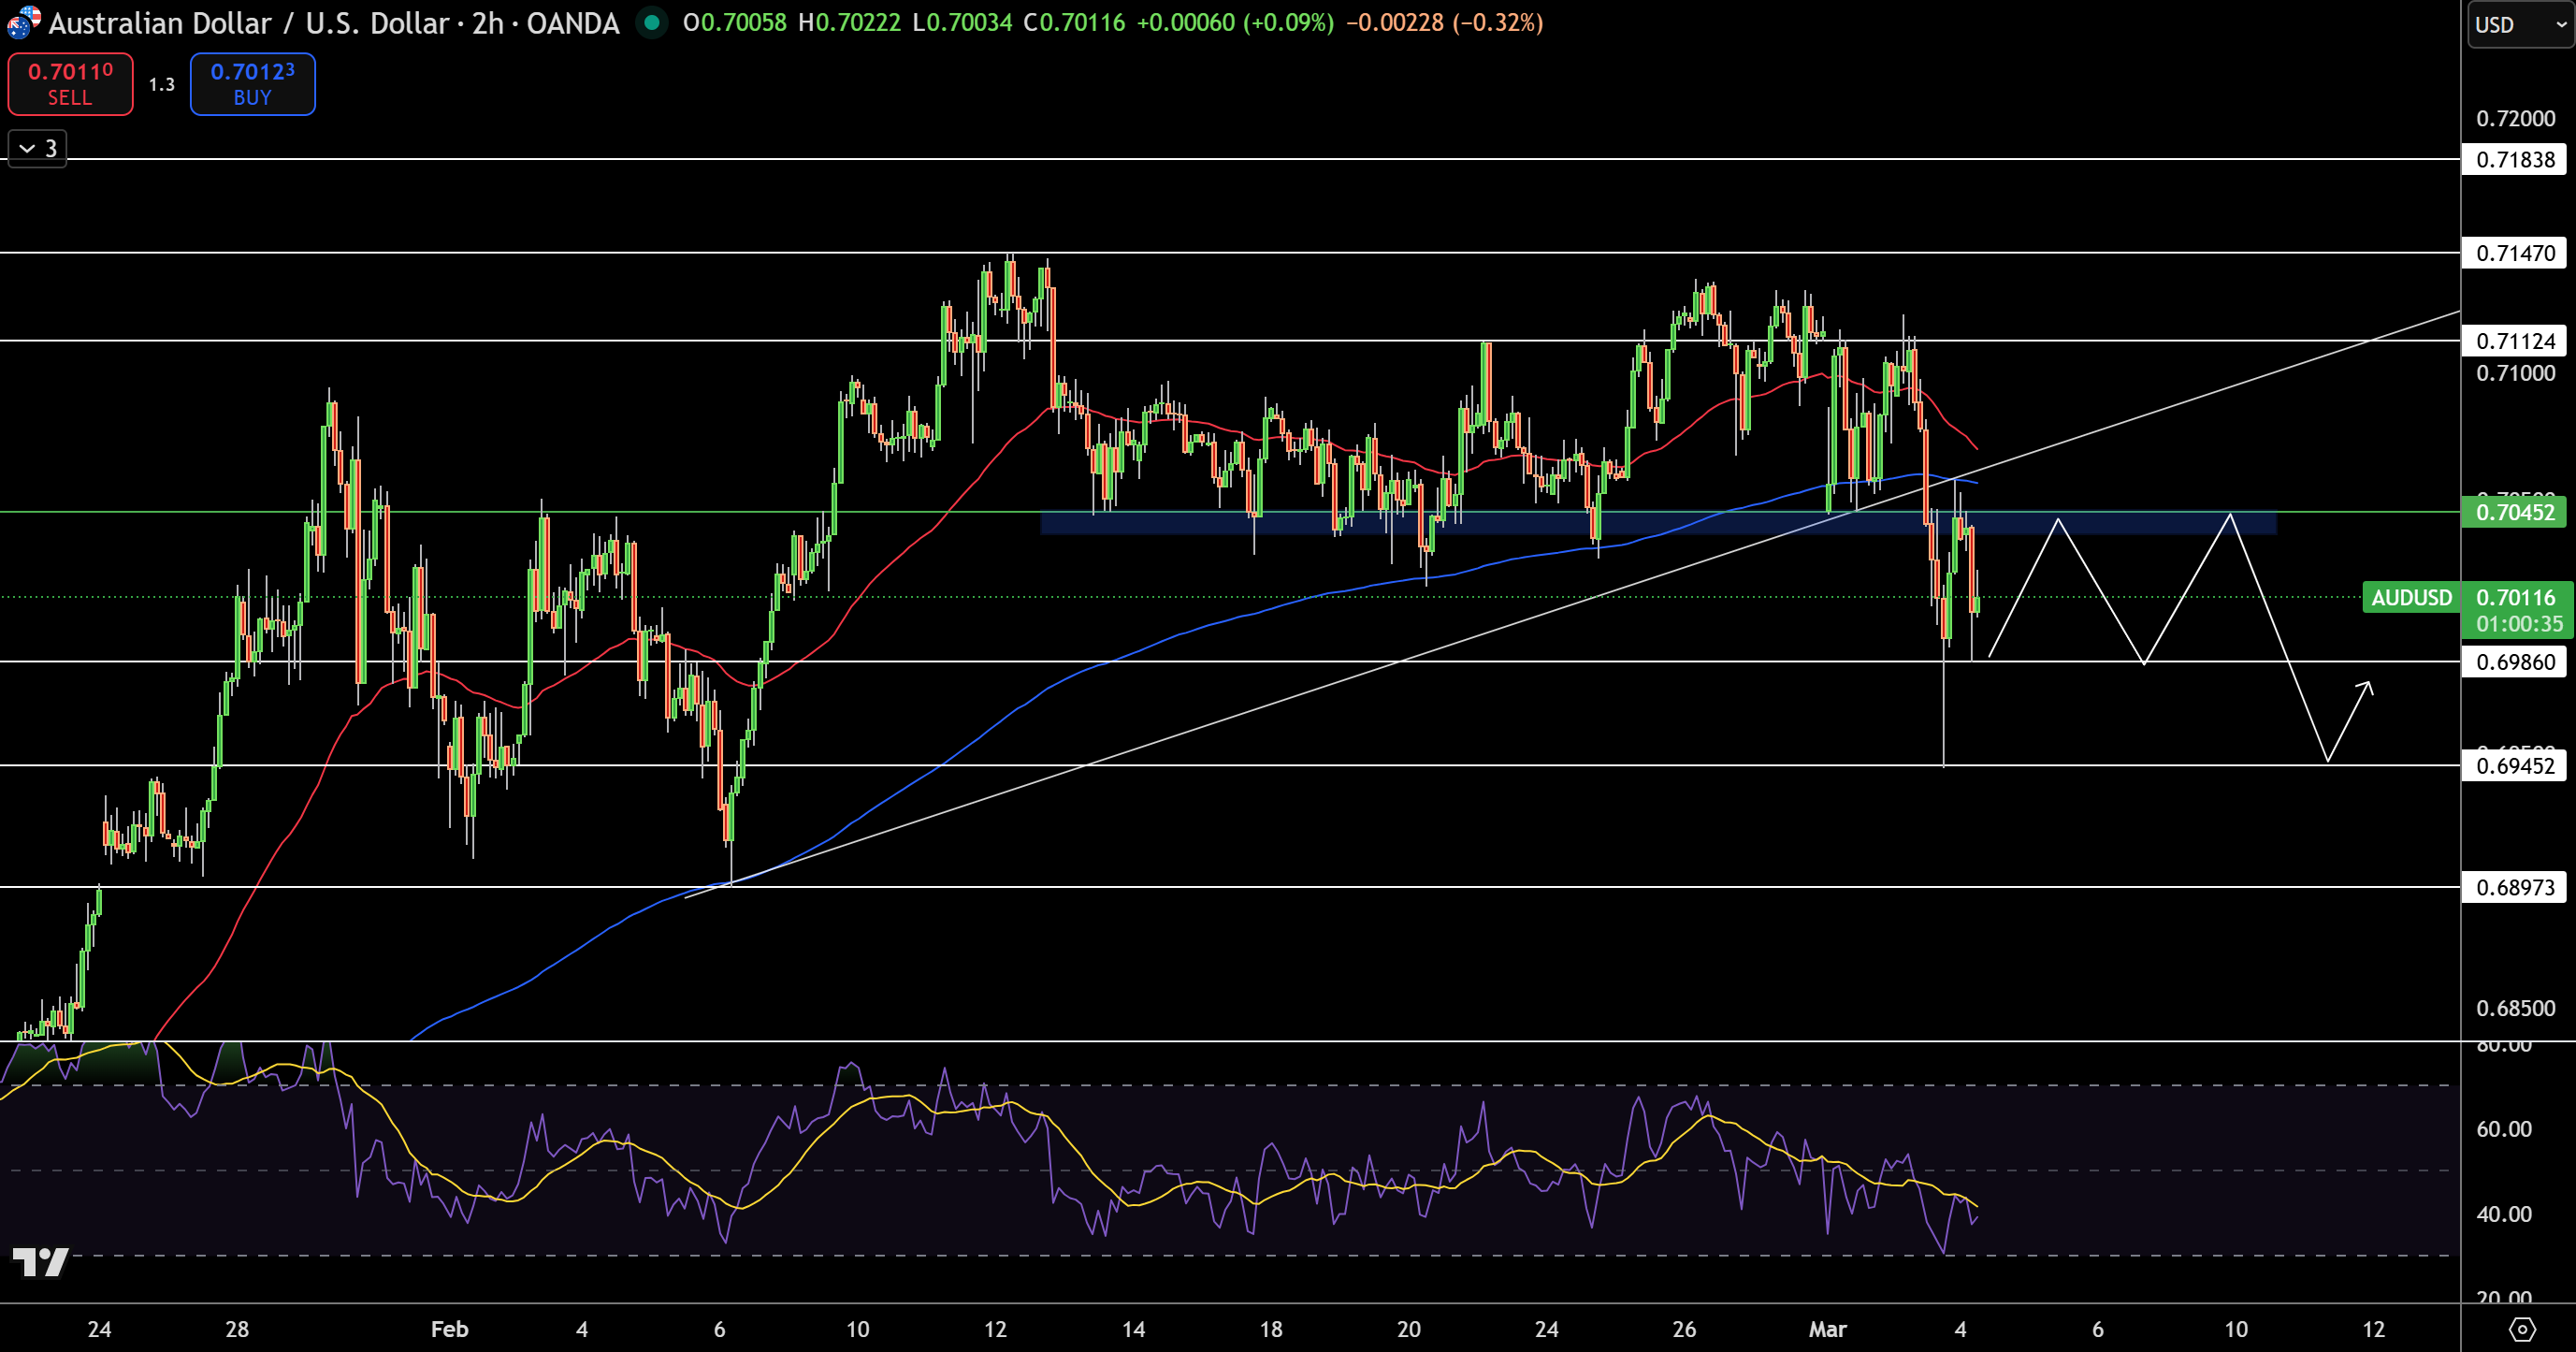Select the blue support zone rectangle

pyautogui.click(x=1658, y=523)
